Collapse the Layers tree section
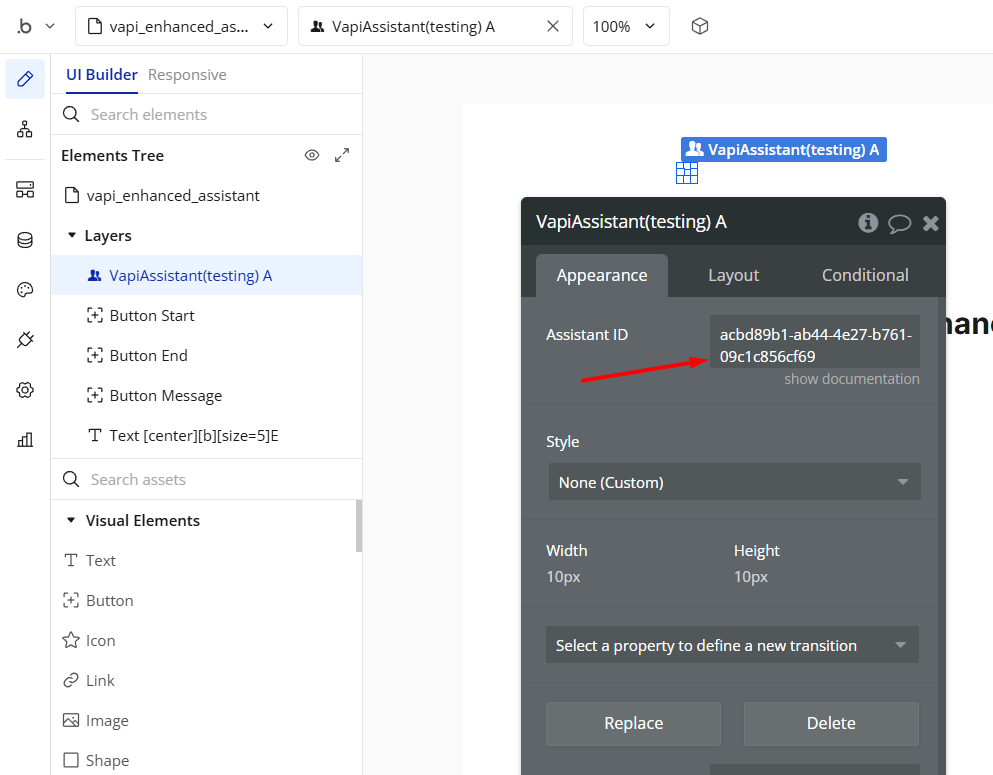 click(x=72, y=236)
